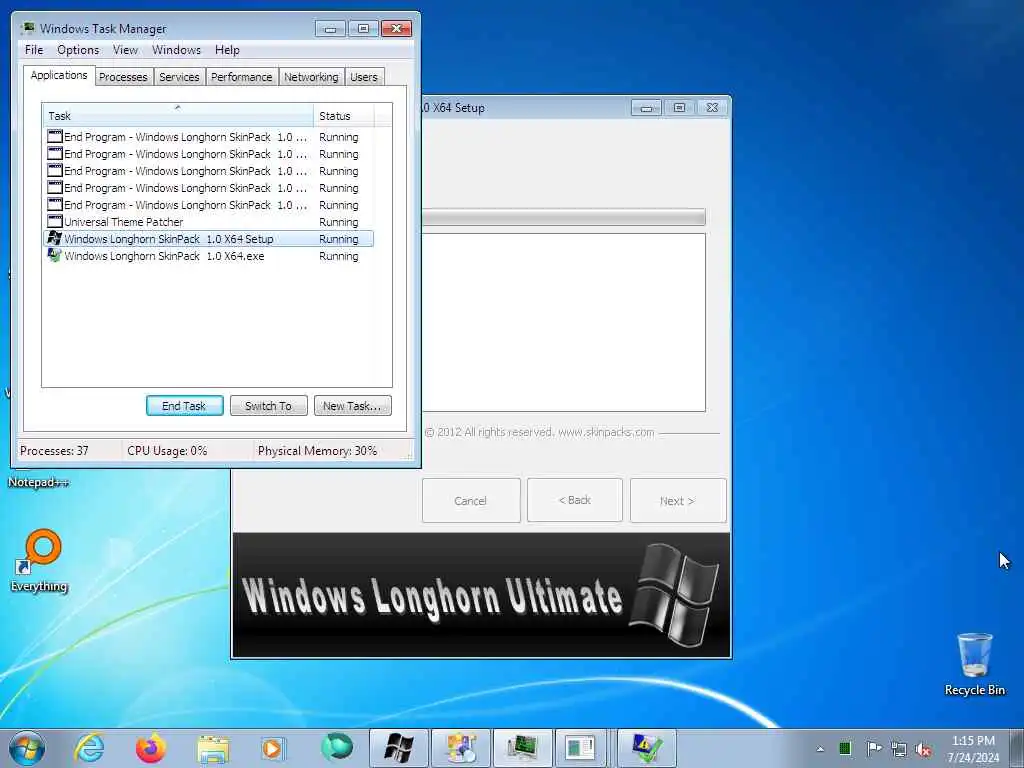Switch to the Applications tab
This screenshot has height=768, width=1024.
[x=59, y=75]
